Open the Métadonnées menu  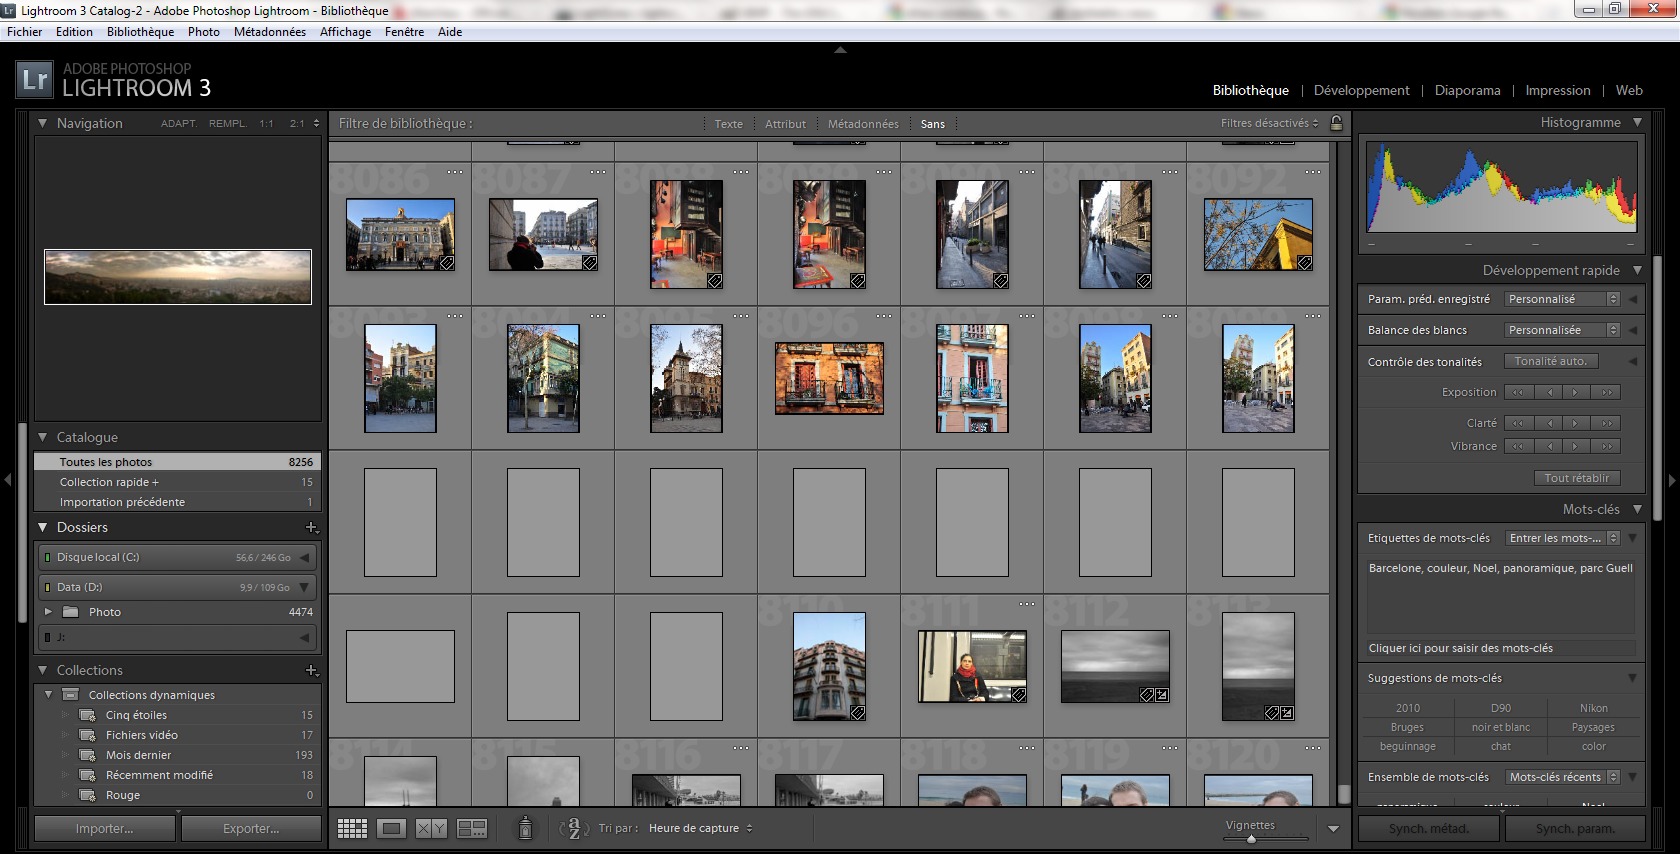pos(269,32)
